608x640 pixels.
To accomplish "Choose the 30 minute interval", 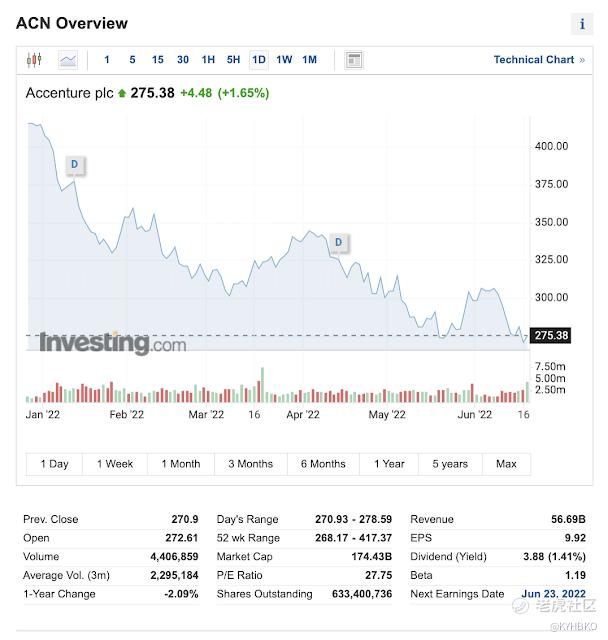I will [x=183, y=60].
